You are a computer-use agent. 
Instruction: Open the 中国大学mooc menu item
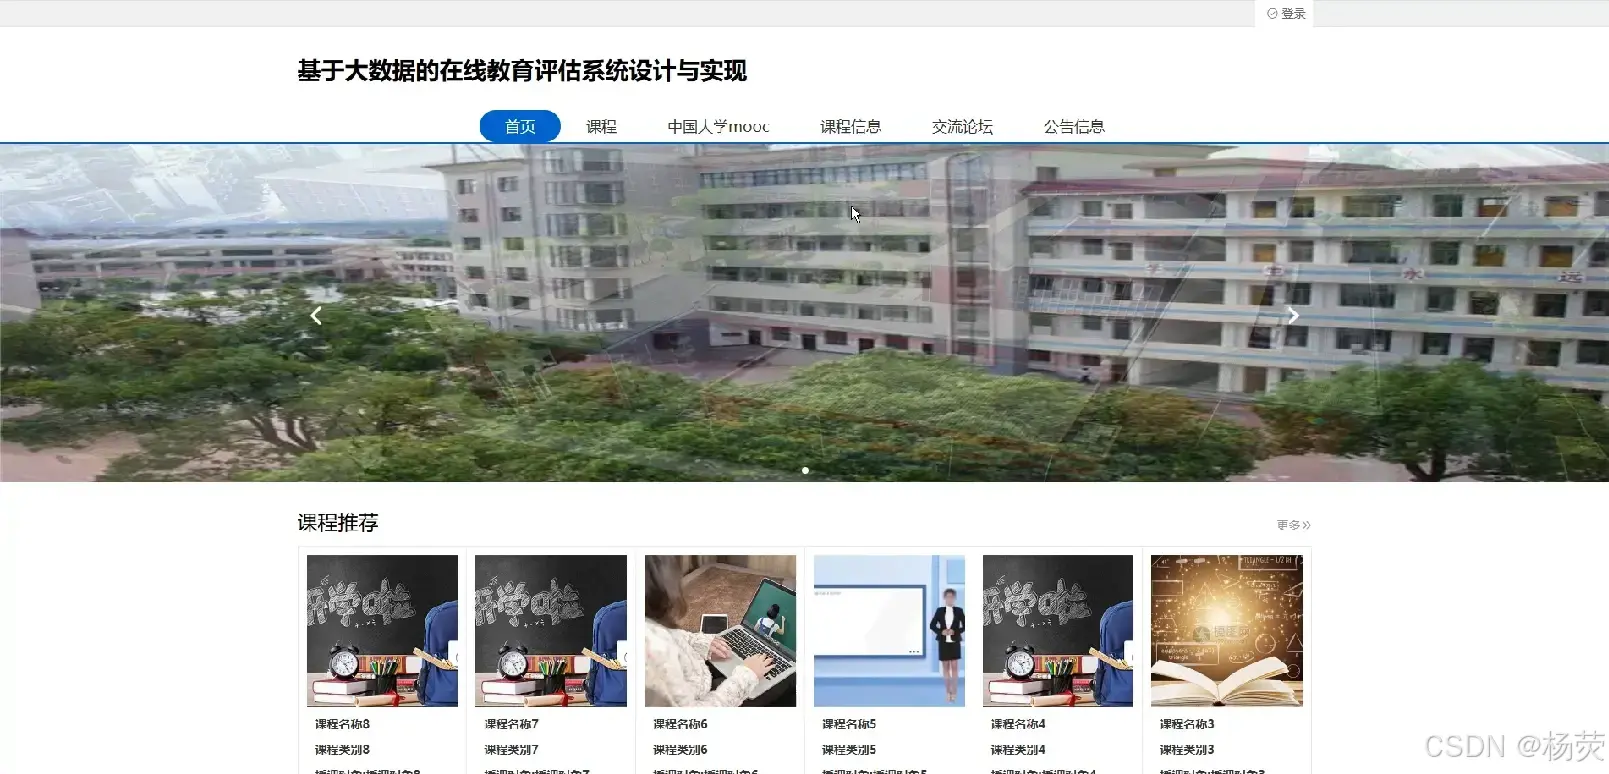pos(718,126)
